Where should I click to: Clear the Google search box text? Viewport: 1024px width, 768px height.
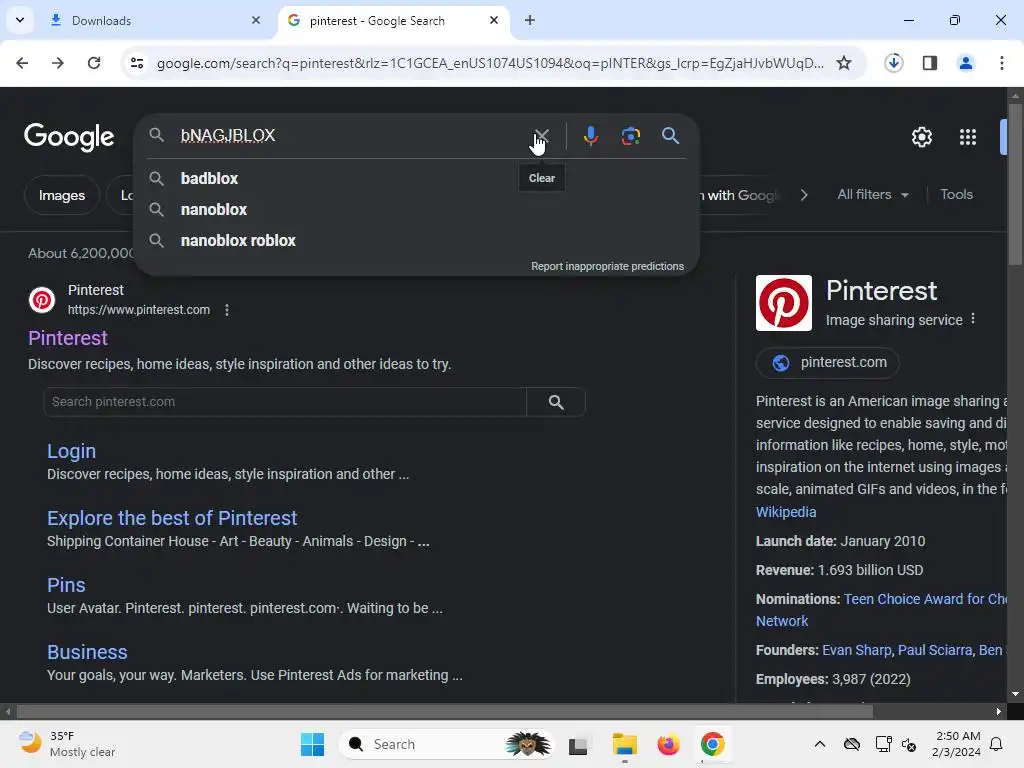[541, 136]
